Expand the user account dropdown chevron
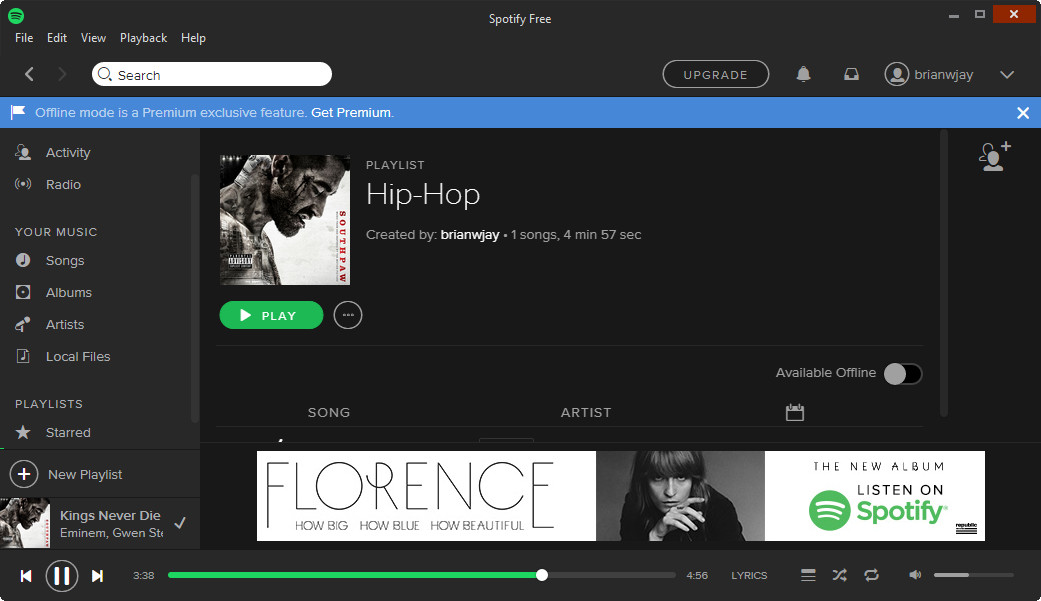This screenshot has width=1041, height=601. click(1007, 74)
